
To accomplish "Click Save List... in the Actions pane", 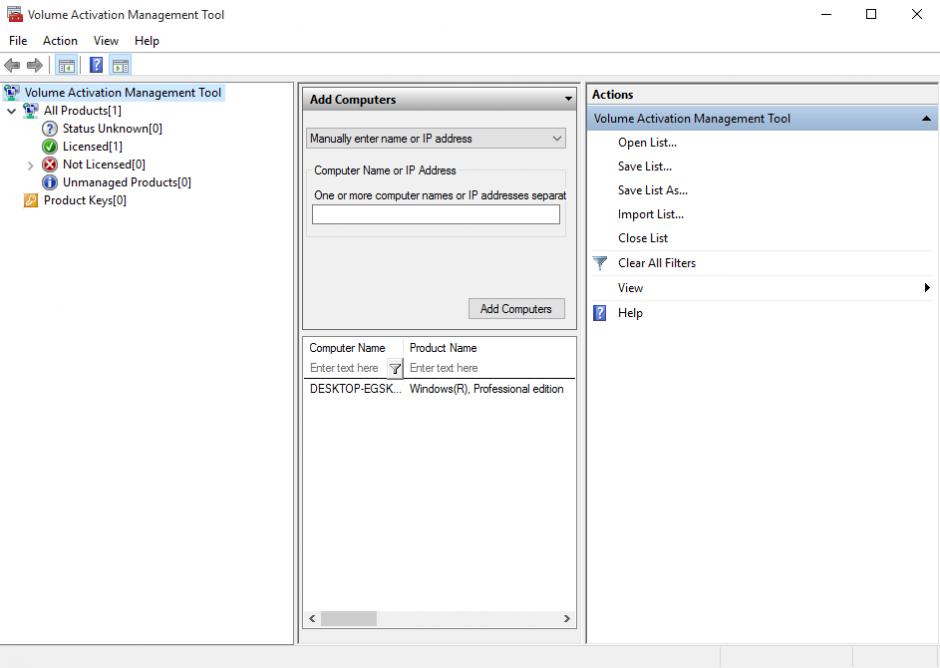I will coord(645,167).
